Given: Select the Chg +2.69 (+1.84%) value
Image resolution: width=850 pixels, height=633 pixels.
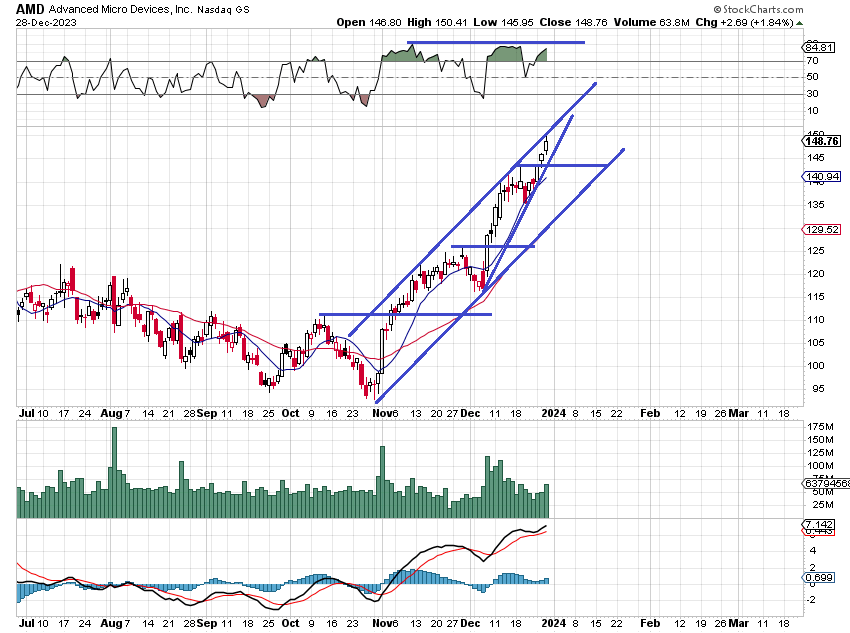Looking at the screenshot, I should pyautogui.click(x=744, y=22).
